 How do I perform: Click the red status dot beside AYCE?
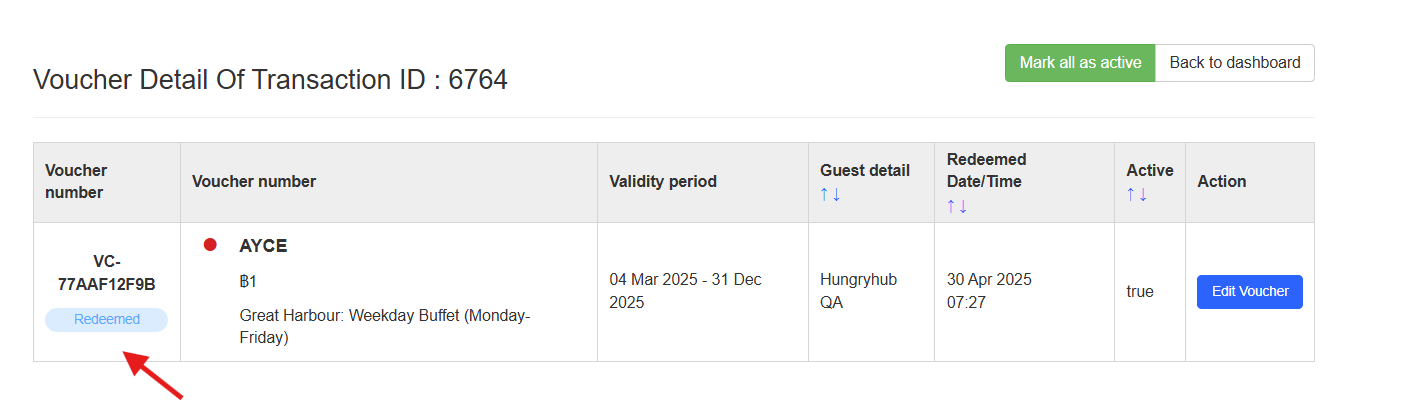(x=210, y=245)
